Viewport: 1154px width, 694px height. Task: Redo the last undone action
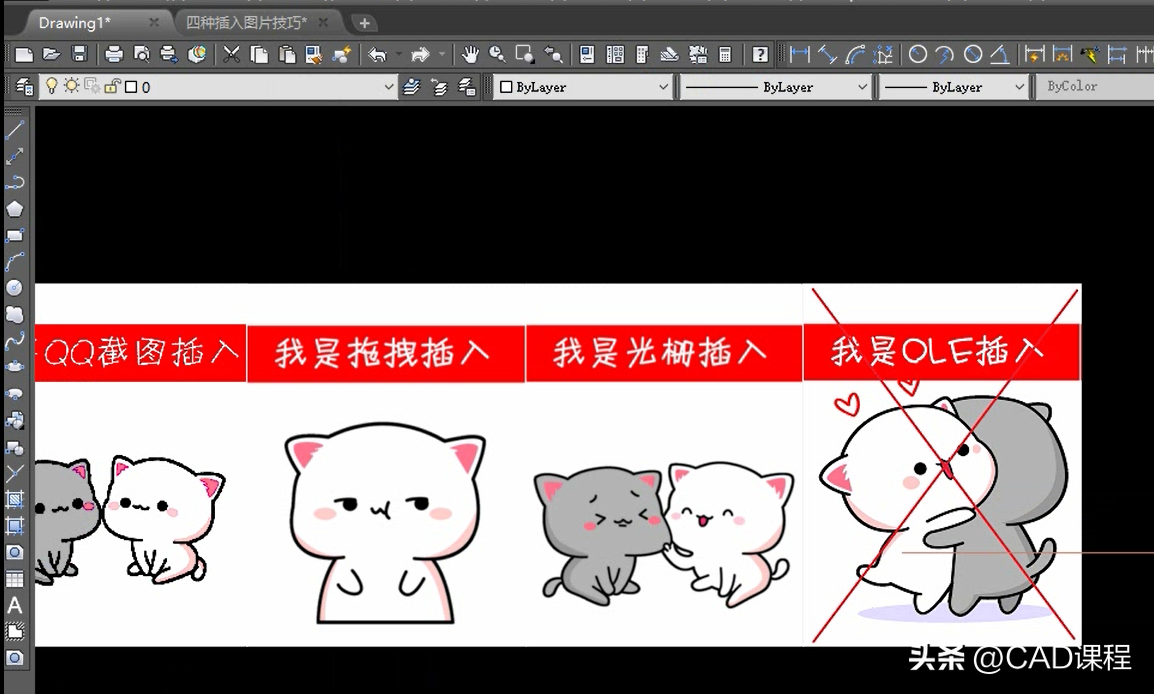coord(420,54)
